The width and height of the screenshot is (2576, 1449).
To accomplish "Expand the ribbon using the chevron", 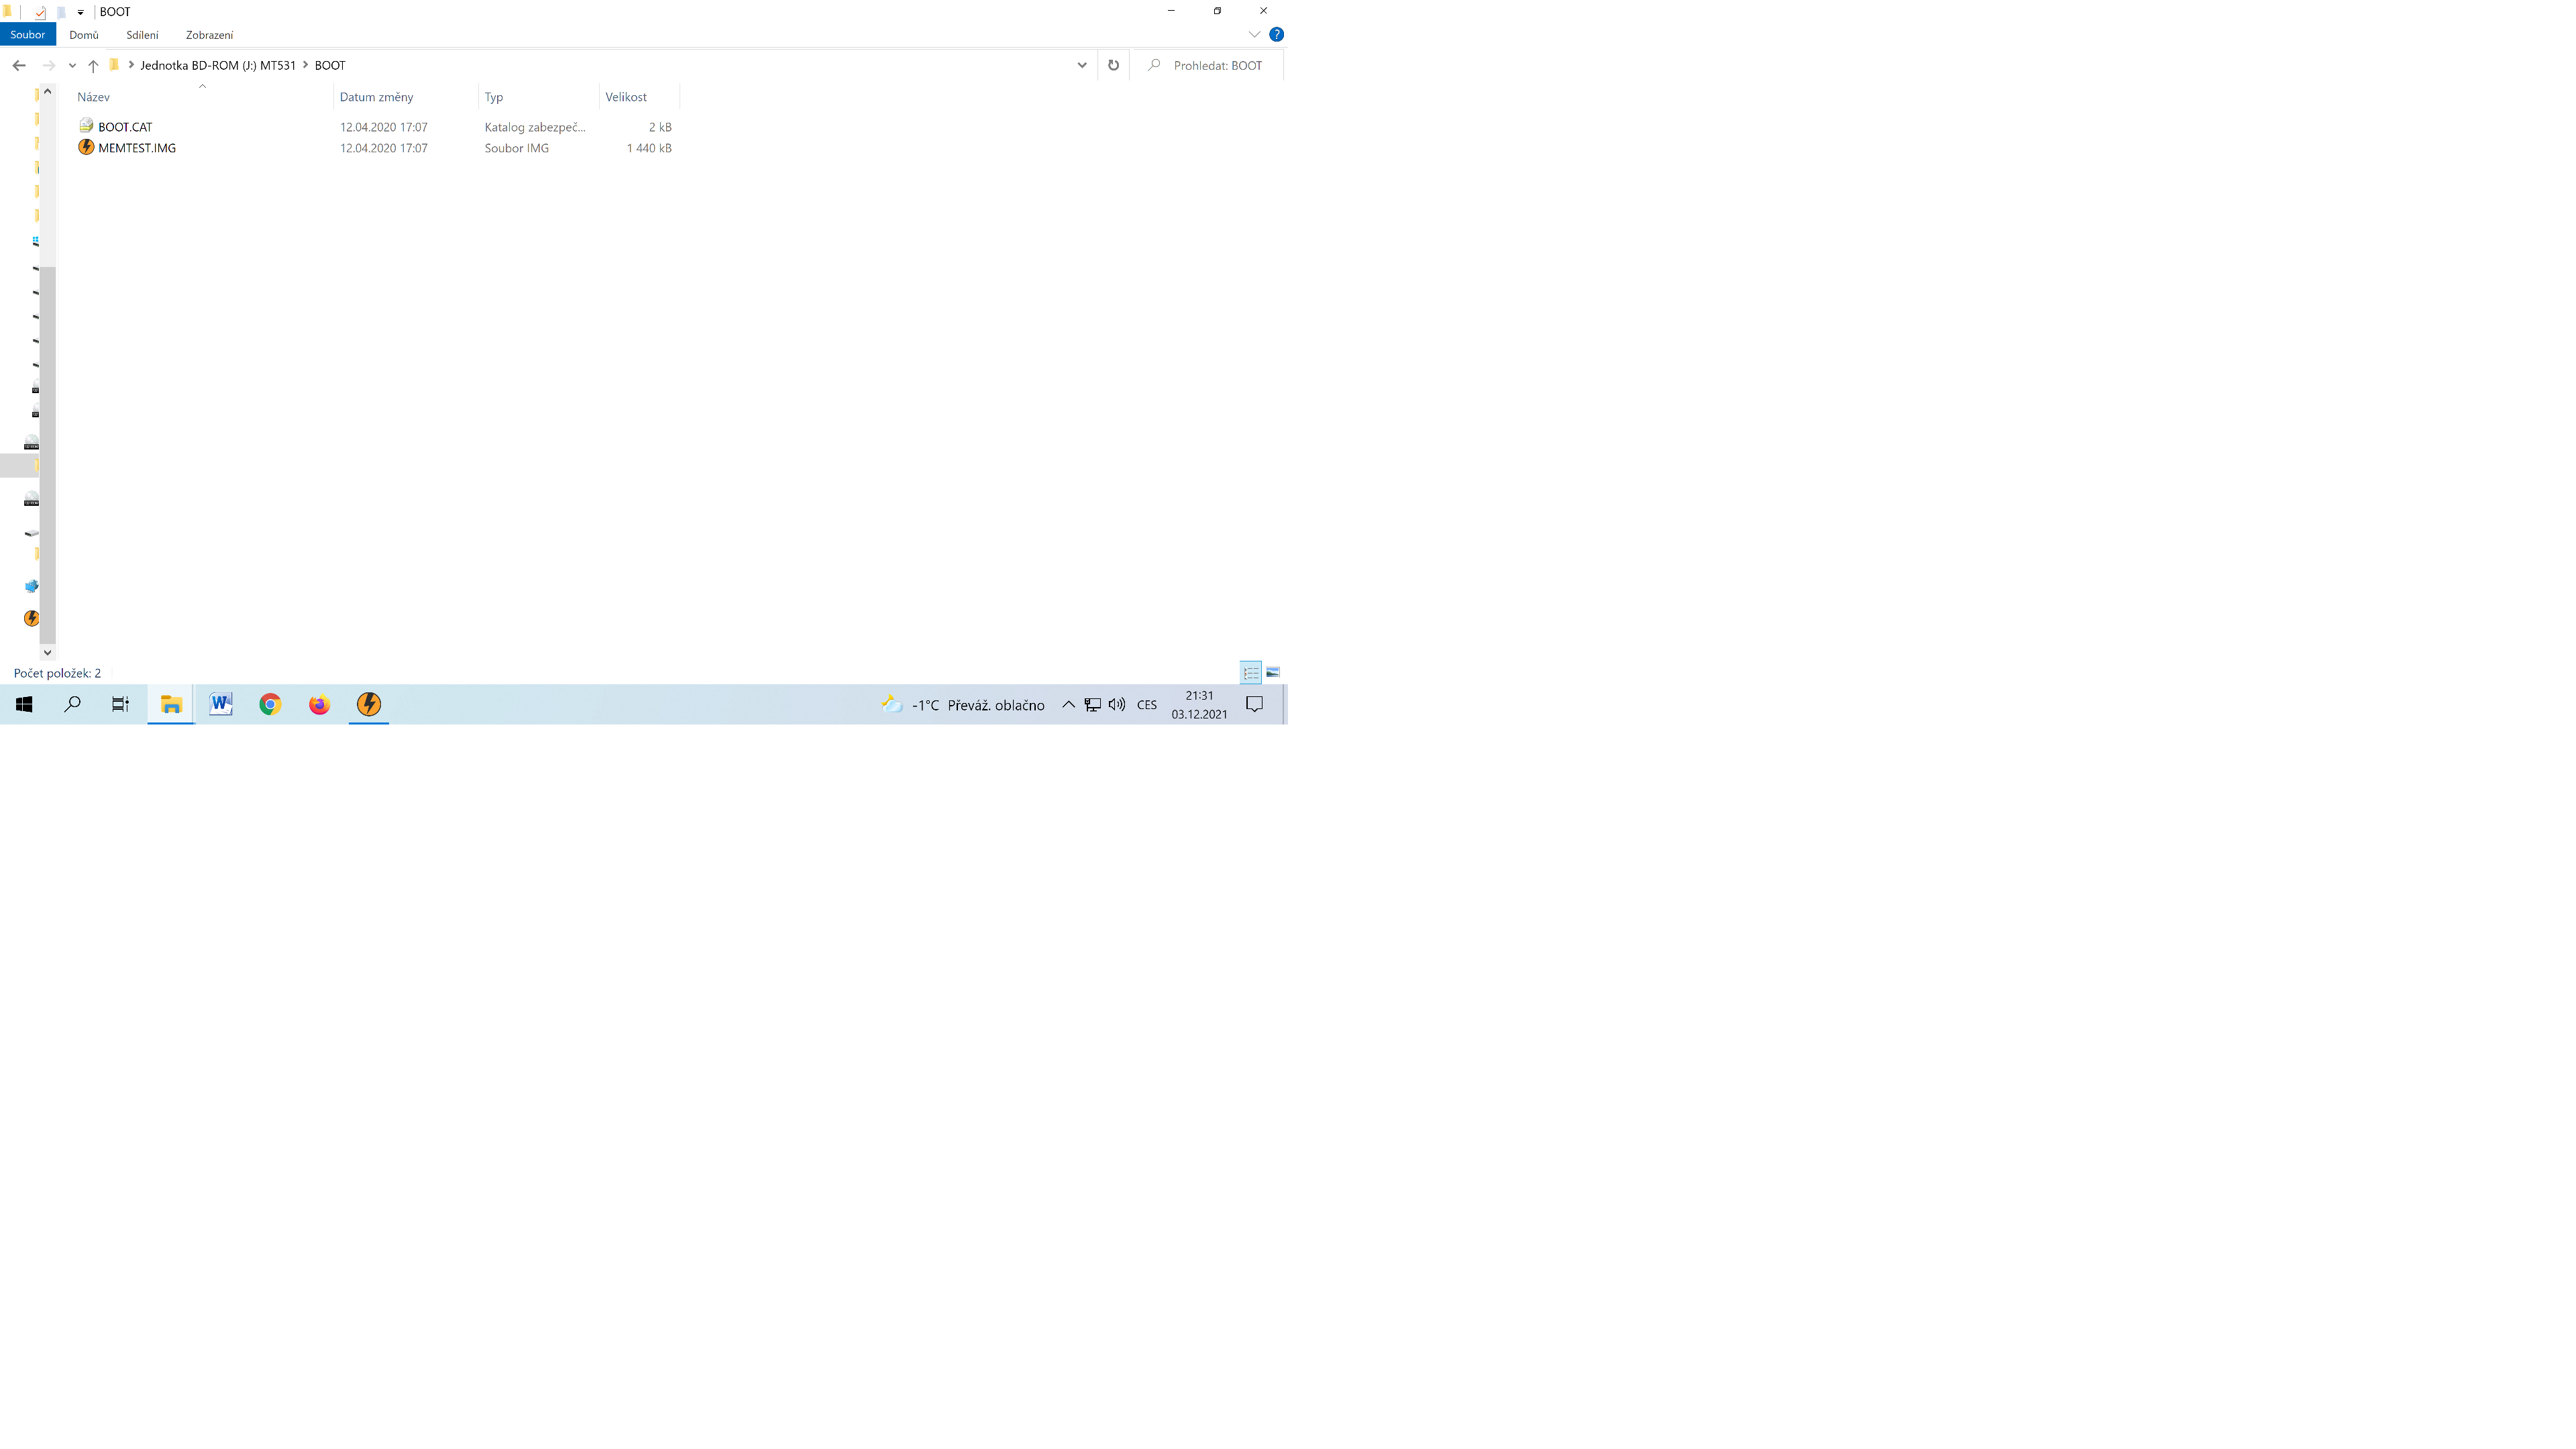I will click(1254, 34).
